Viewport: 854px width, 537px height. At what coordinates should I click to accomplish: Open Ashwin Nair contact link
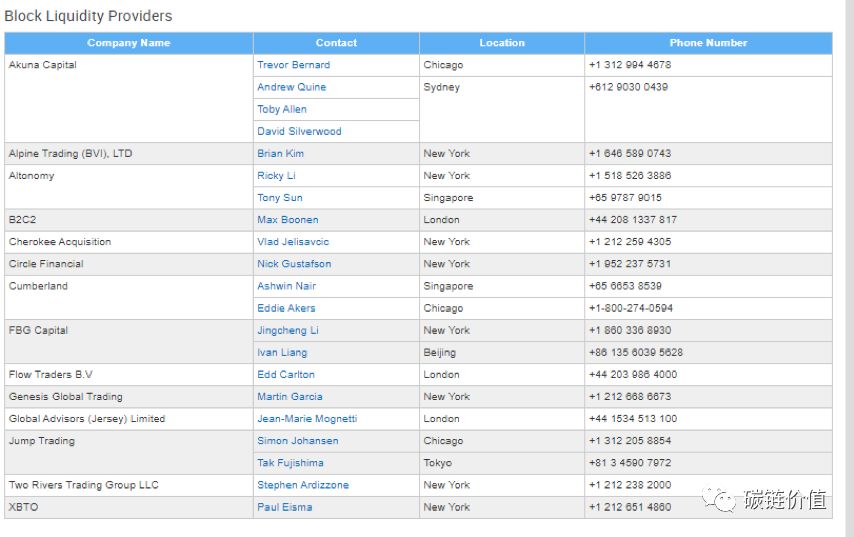tap(286, 286)
